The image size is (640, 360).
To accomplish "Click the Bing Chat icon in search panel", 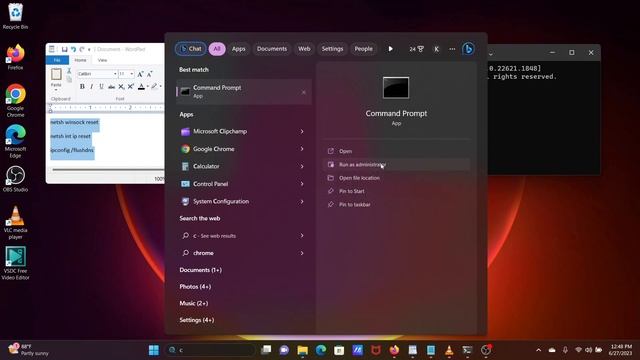I will point(468,49).
